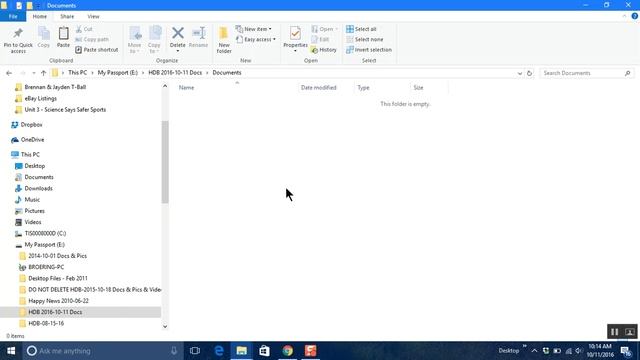Sort by Name column header
This screenshot has width=640, height=360.
(x=187, y=88)
